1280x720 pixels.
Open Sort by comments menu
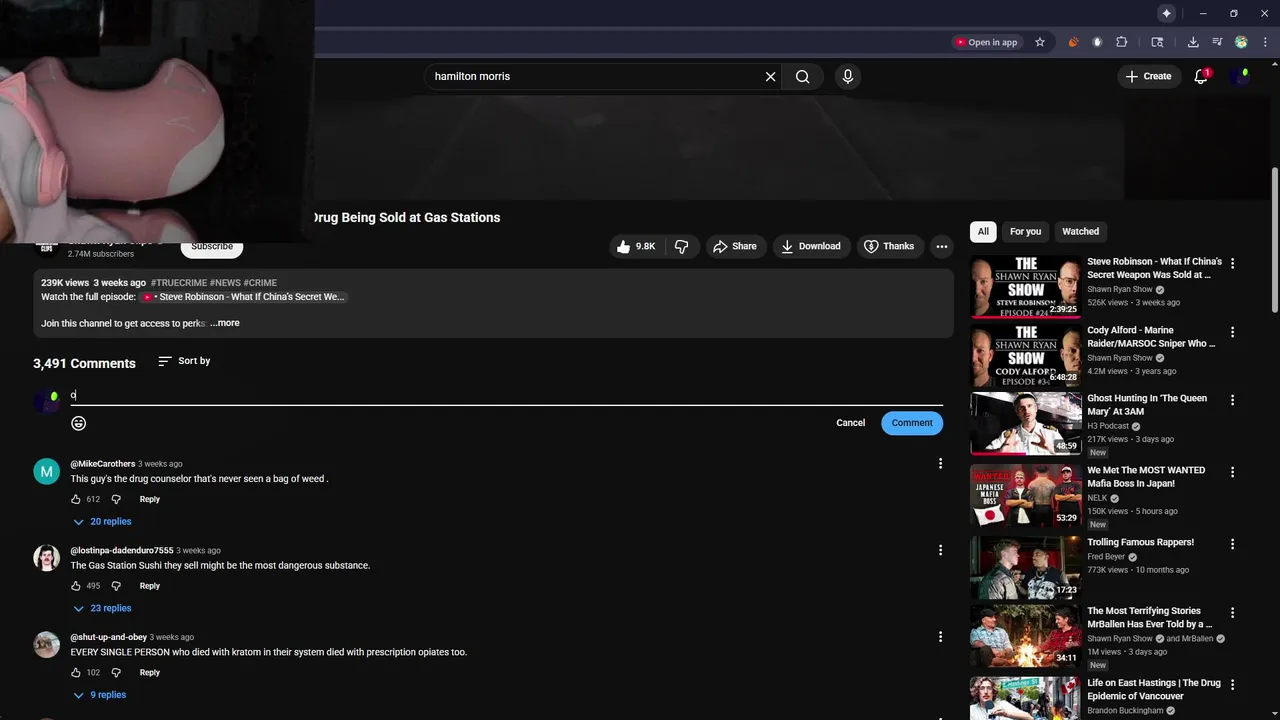tap(184, 361)
